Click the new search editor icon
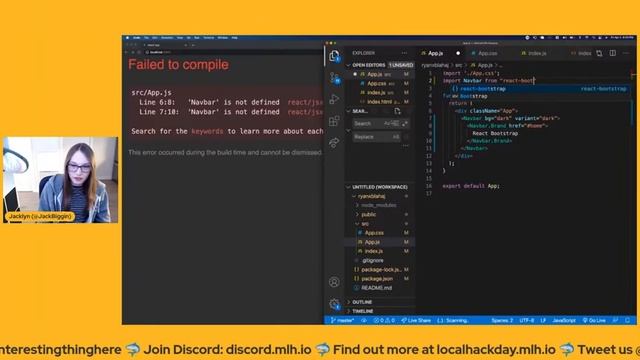Viewport: 640px width, 360px height. coord(398,111)
